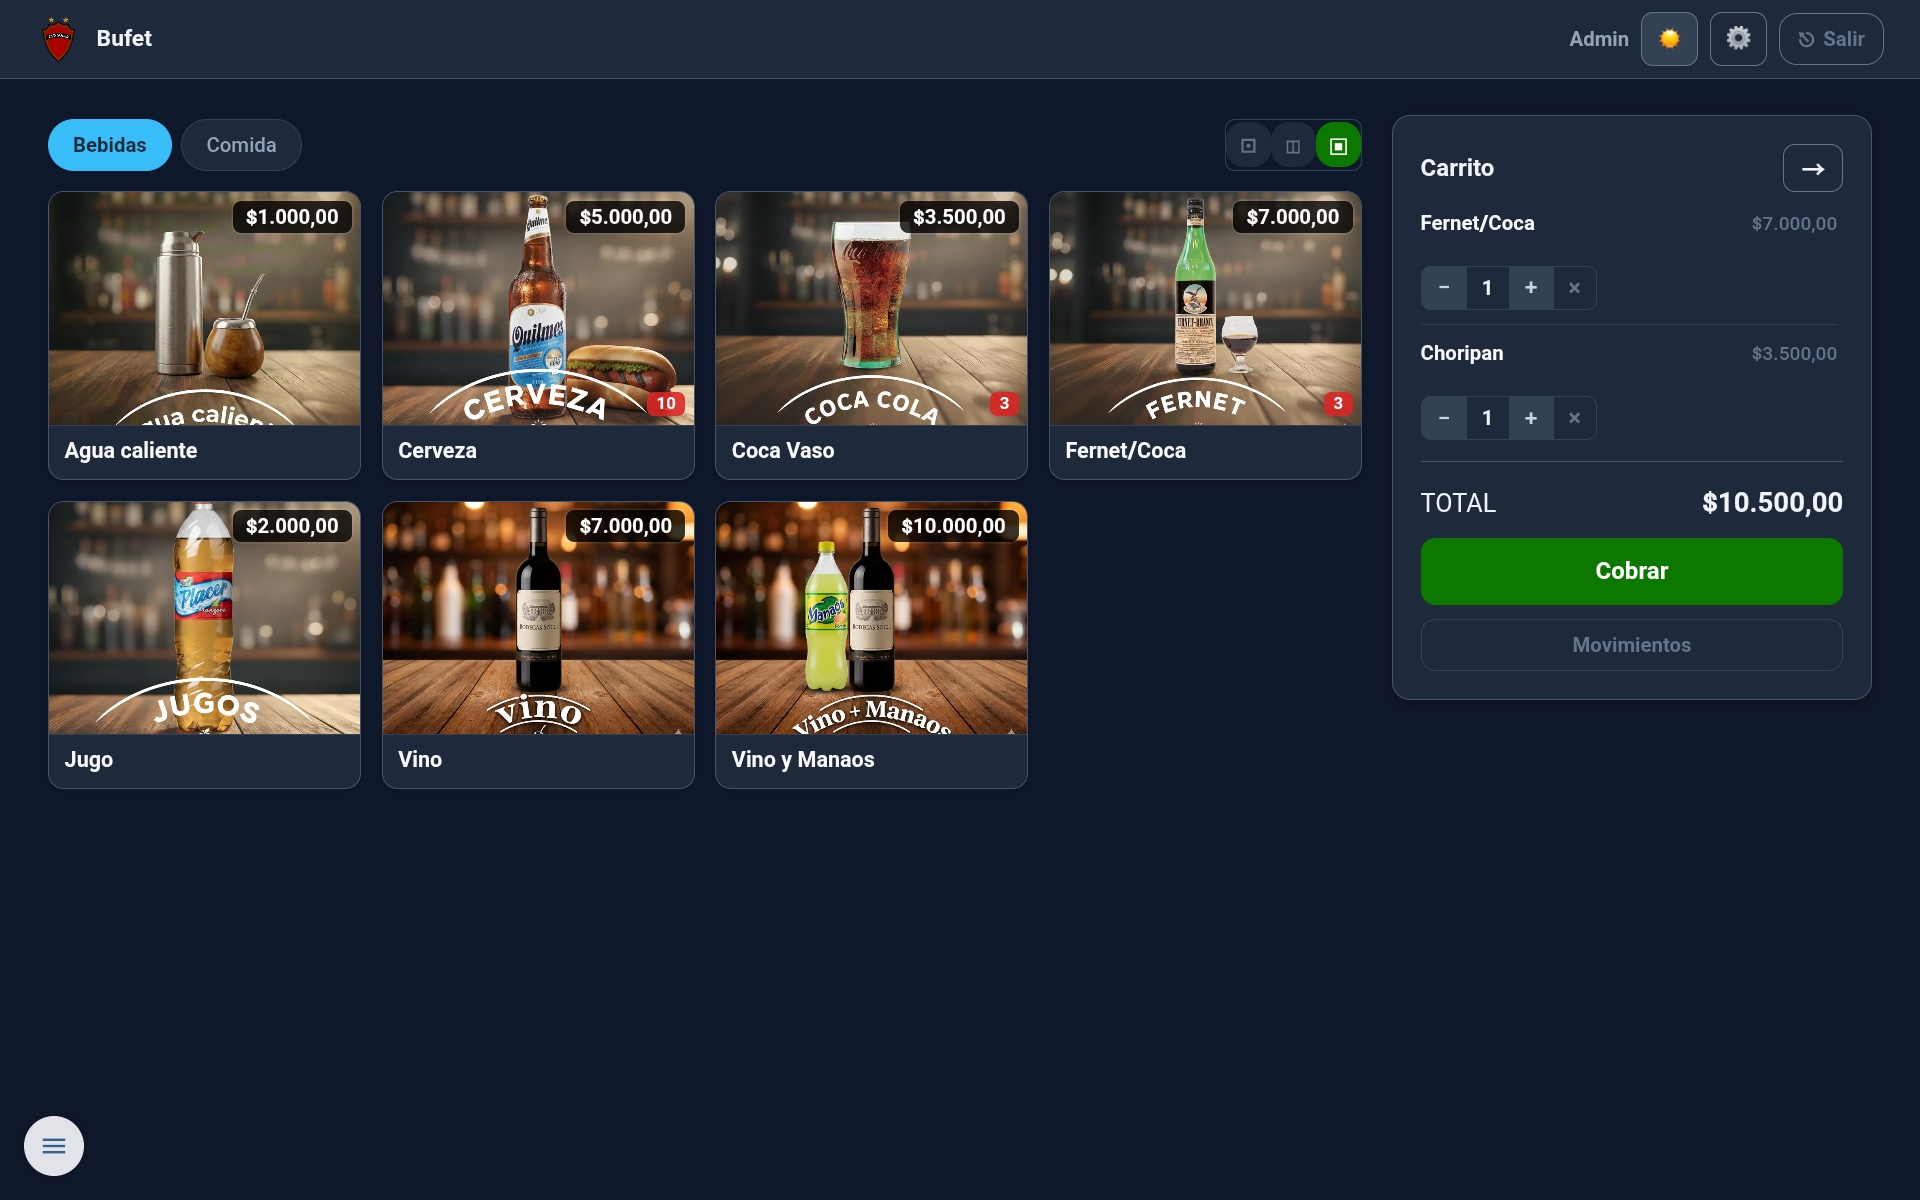The width and height of the screenshot is (1920, 1200).
Task: Click the $2.000,00 price on Jugo
Action: (292, 526)
